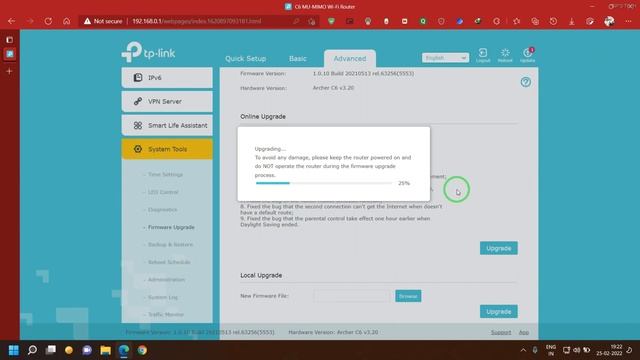Click the Local Upgrade button
Image resolution: width=640 pixels, height=360 pixels.
499,311
